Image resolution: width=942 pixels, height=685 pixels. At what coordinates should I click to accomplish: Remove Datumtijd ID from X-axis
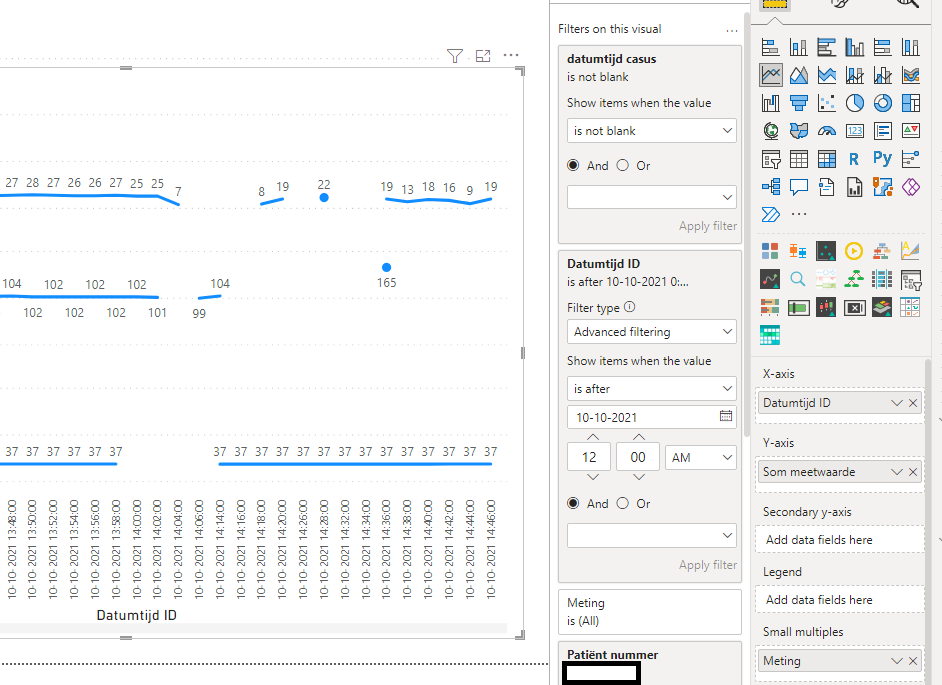tap(913, 403)
